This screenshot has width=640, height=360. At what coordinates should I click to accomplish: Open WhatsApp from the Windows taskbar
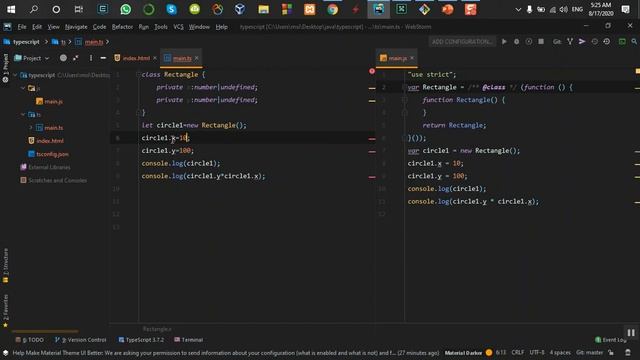coord(126,9)
